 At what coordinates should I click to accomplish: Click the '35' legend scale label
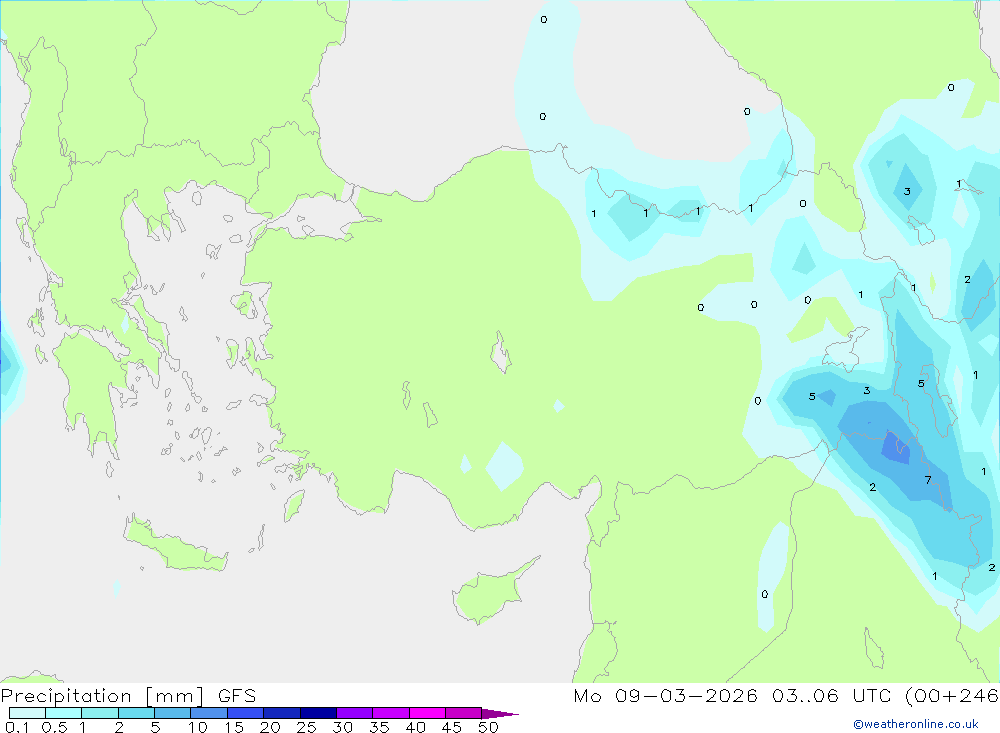(379, 727)
